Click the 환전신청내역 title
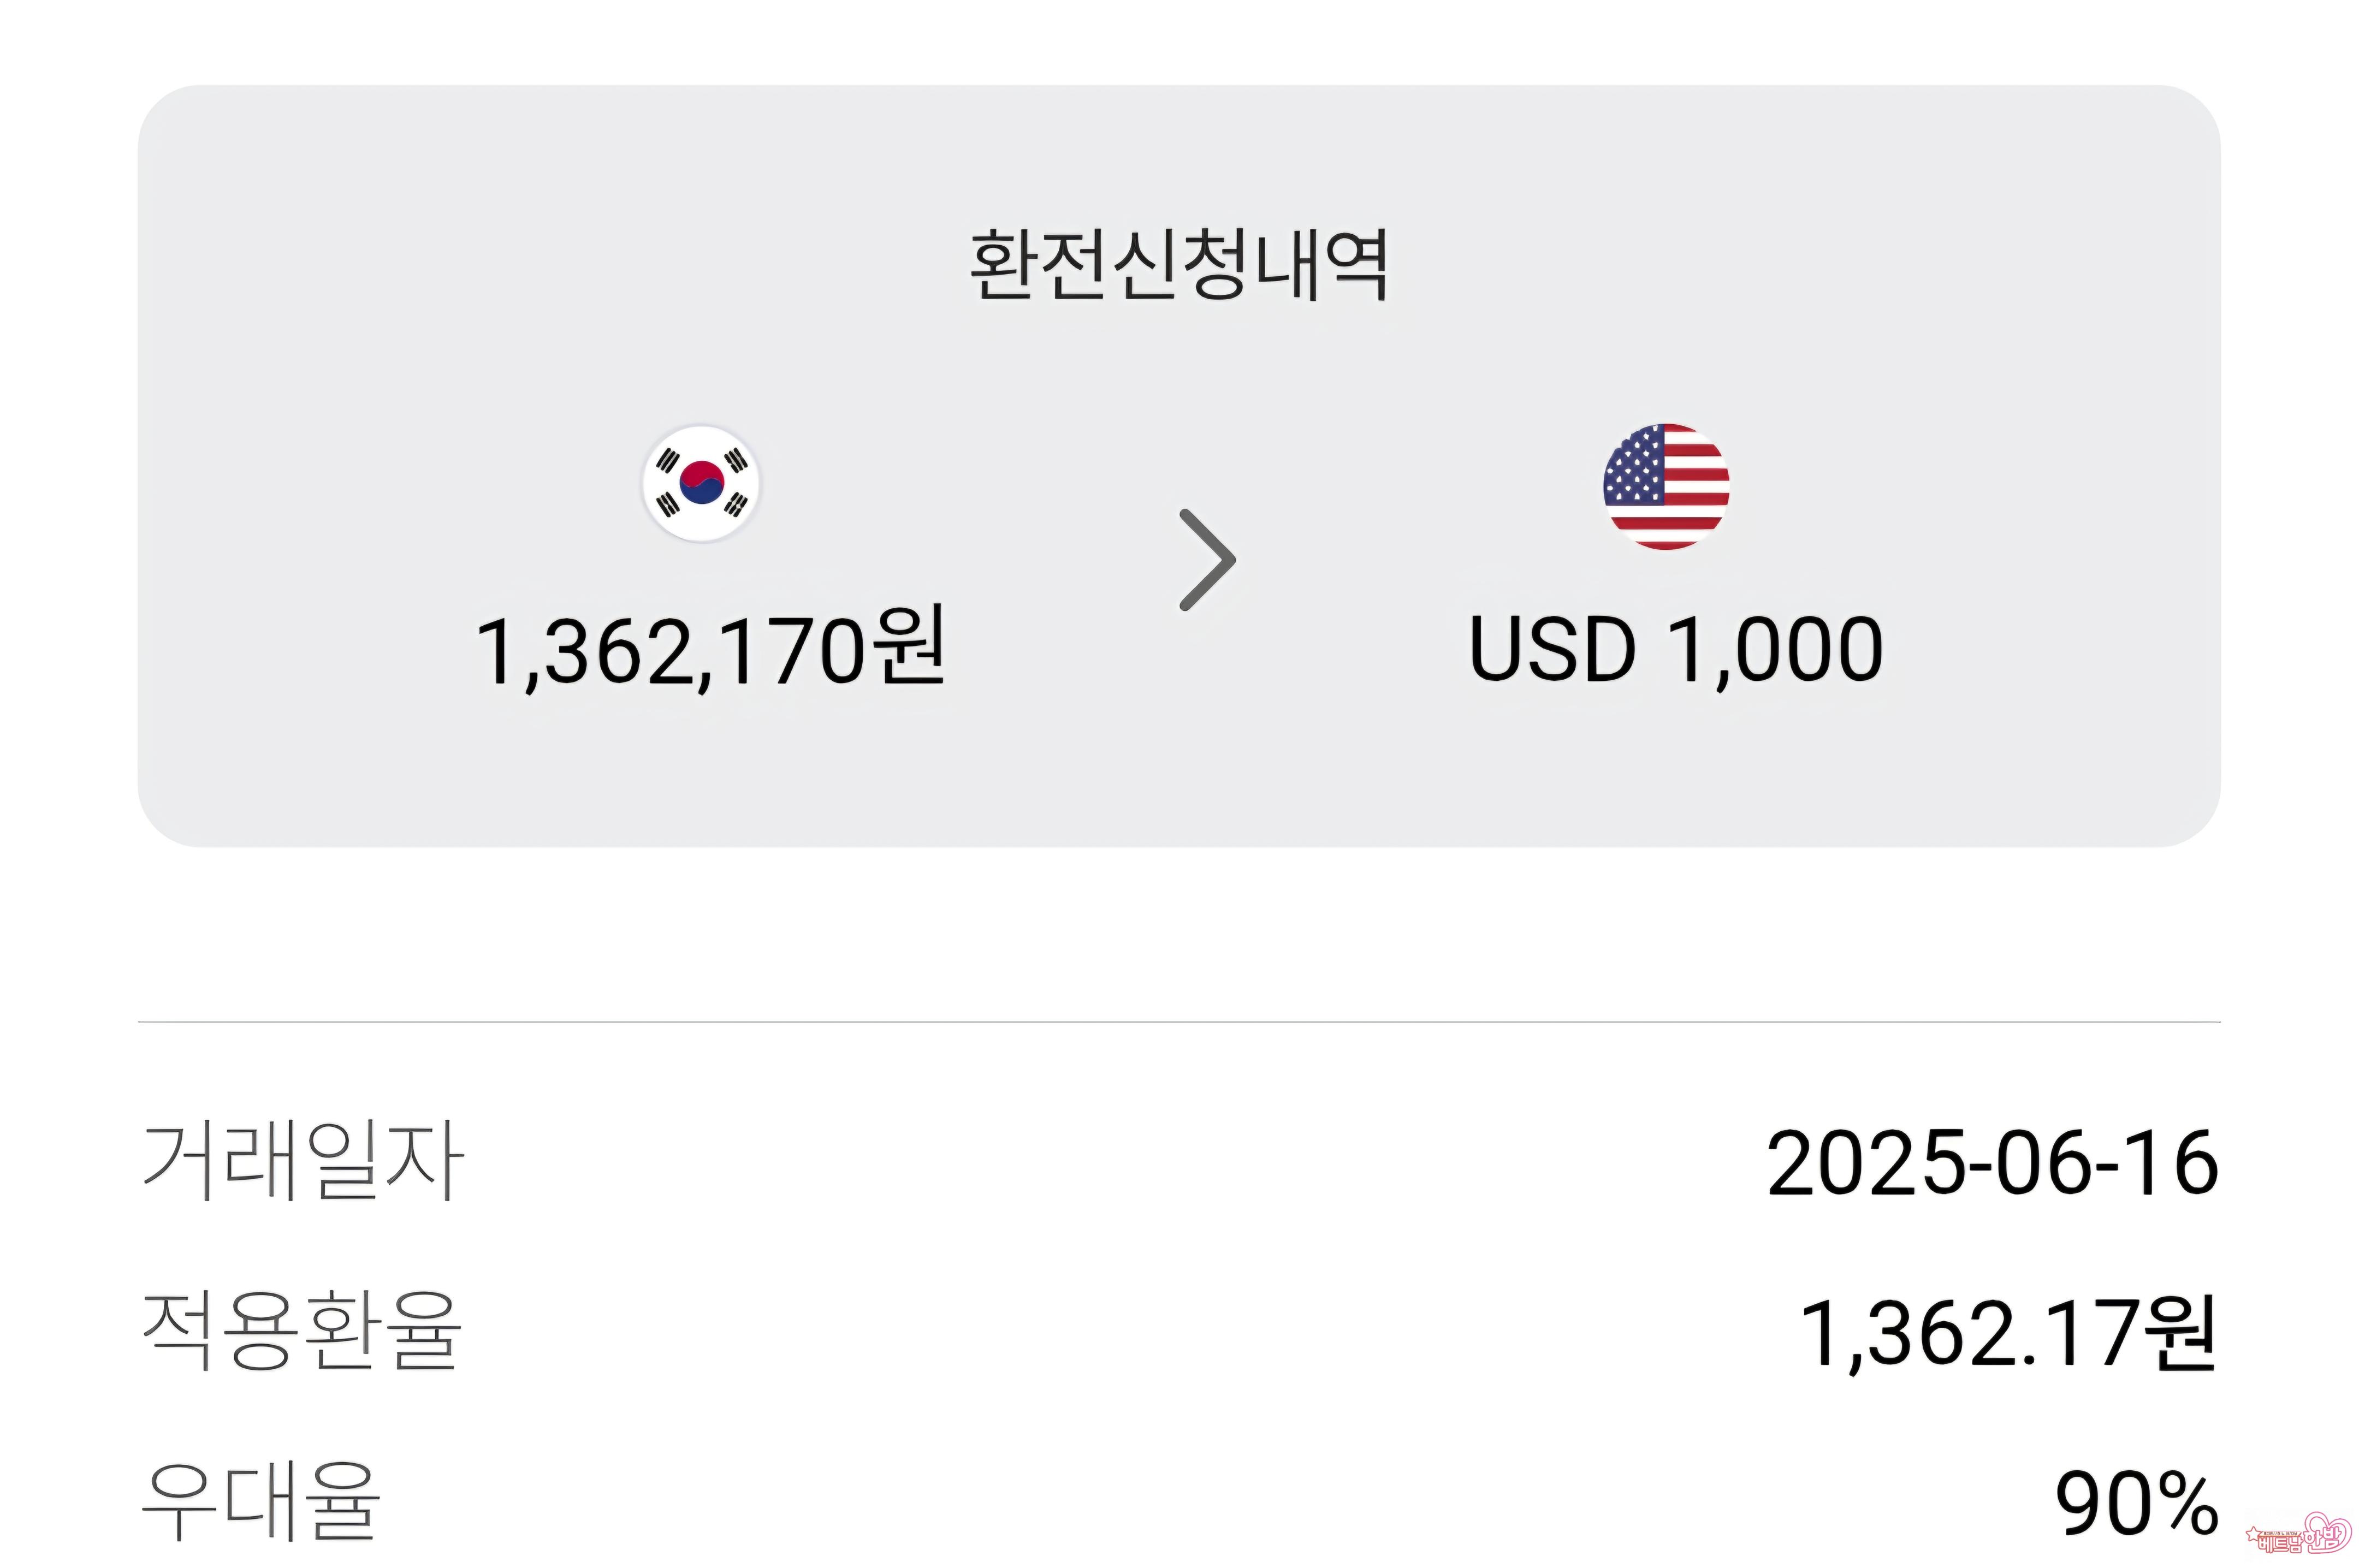This screenshot has height=1568, width=2359. tap(1179, 265)
